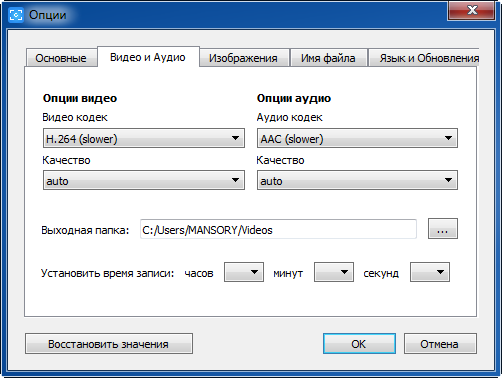Image resolution: width=502 pixels, height=378 pixels.
Task: Click the Выходная папка label
Action: [85, 230]
